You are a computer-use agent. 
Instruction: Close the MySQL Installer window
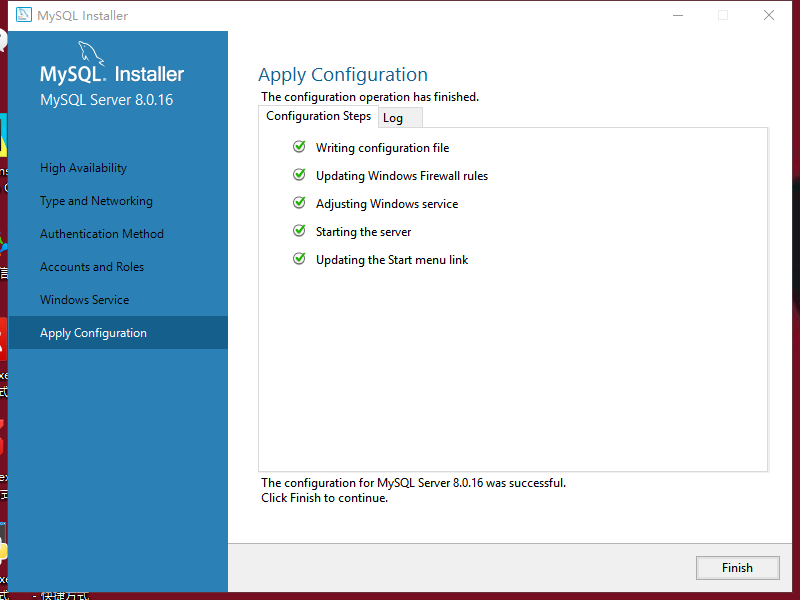[769, 15]
